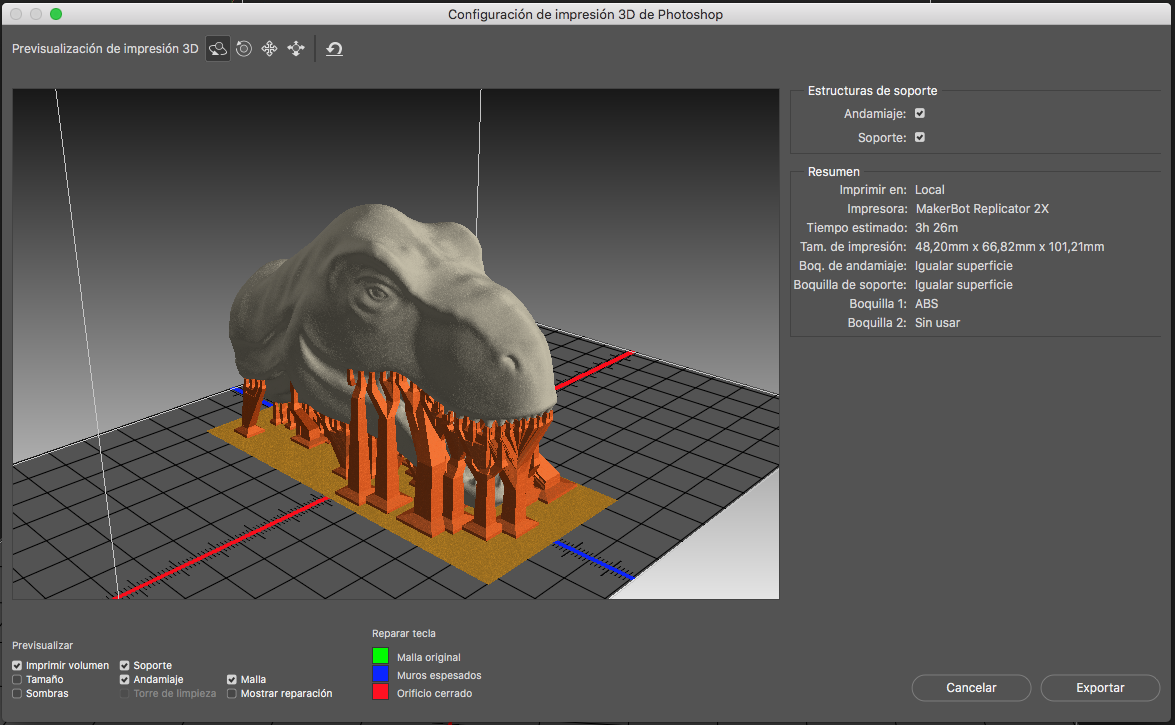1175x725 pixels.
Task: Click the green Malla original swatch
Action: (x=380, y=656)
